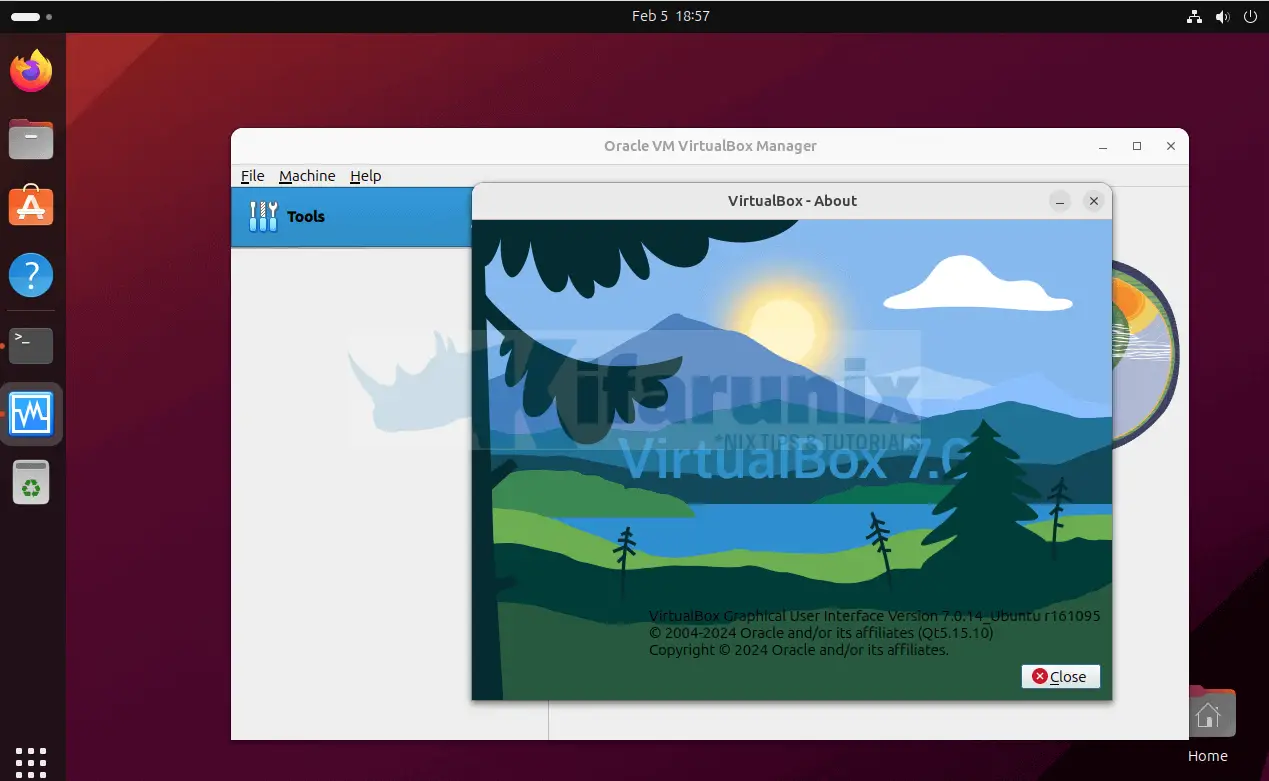Open the File menu
1269x781 pixels.
click(252, 176)
